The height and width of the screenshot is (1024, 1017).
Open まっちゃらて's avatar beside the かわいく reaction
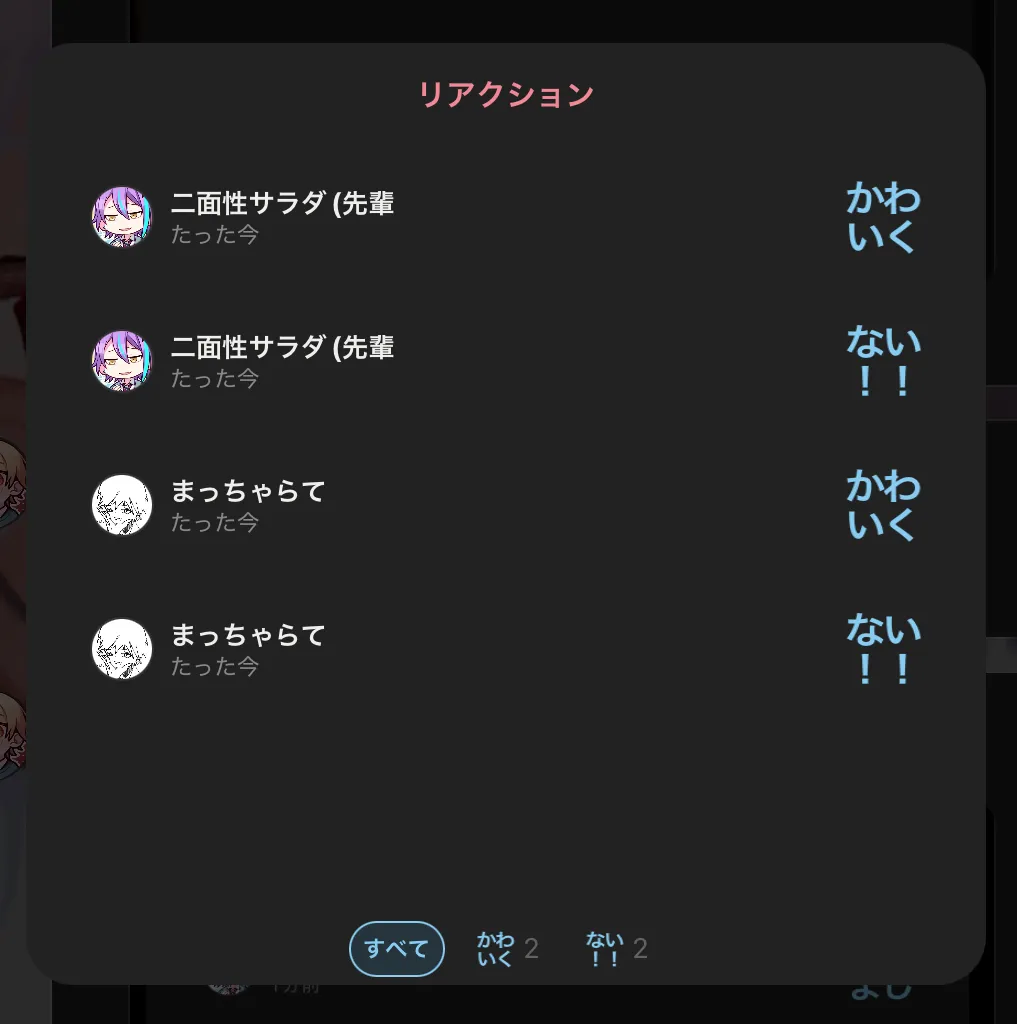click(122, 505)
